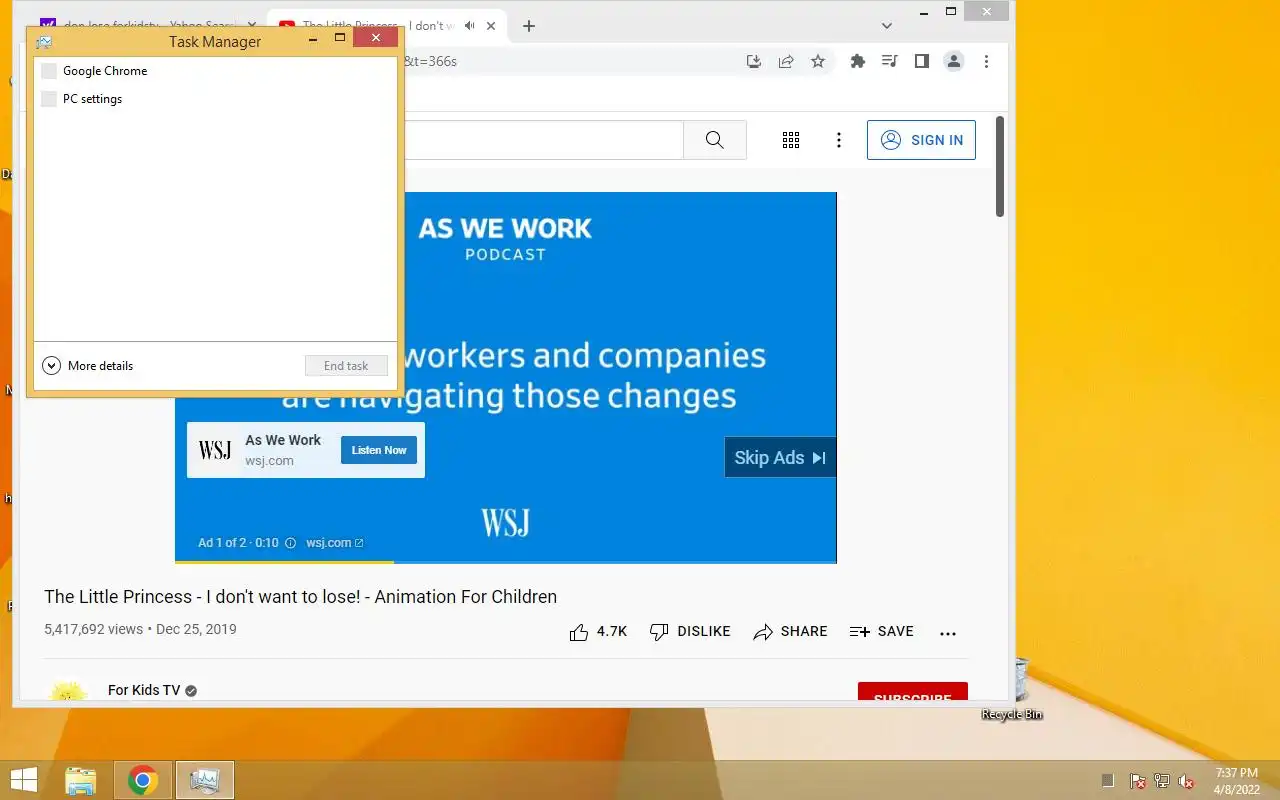Screen dimensions: 1280x800
Task: Select PC settings in Task Manager list
Action: 216,99
